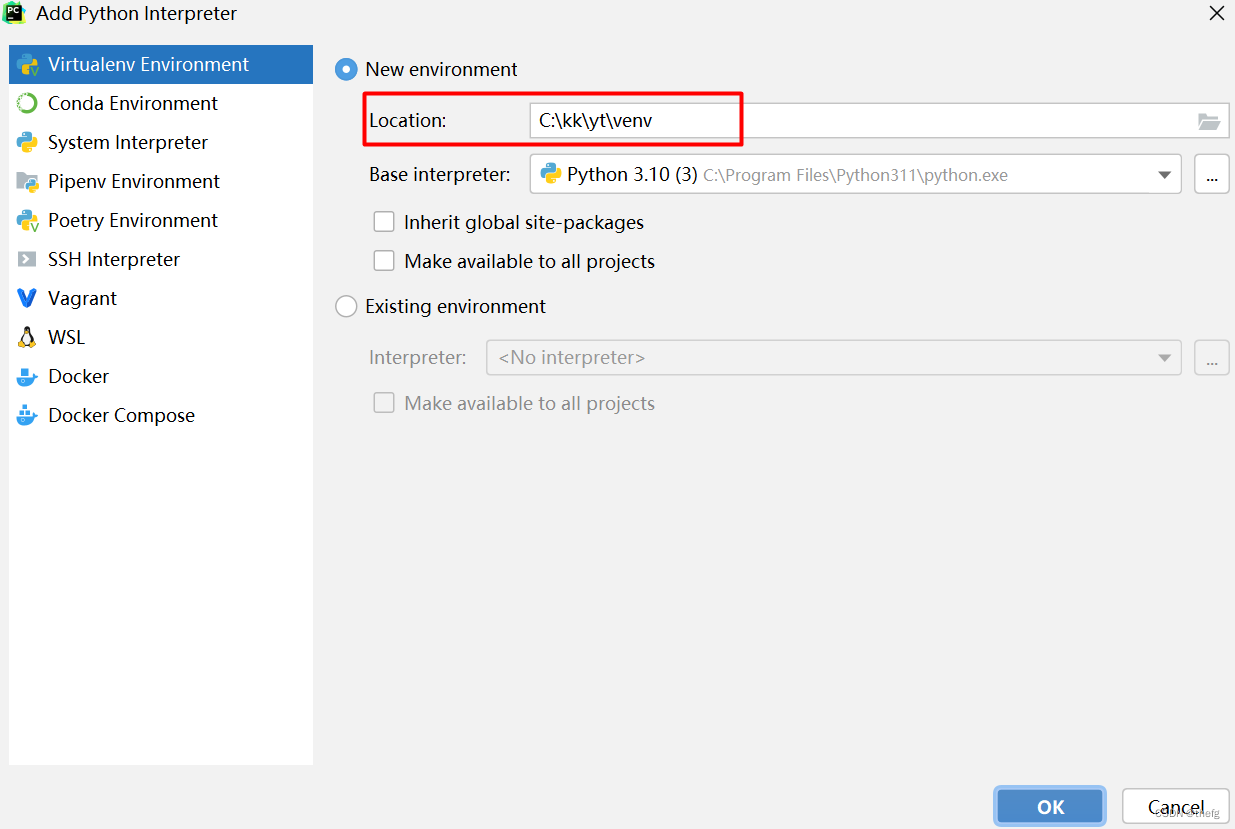This screenshot has width=1235, height=829.
Task: Close the Add Python Interpreter dialog
Action: point(1217,14)
